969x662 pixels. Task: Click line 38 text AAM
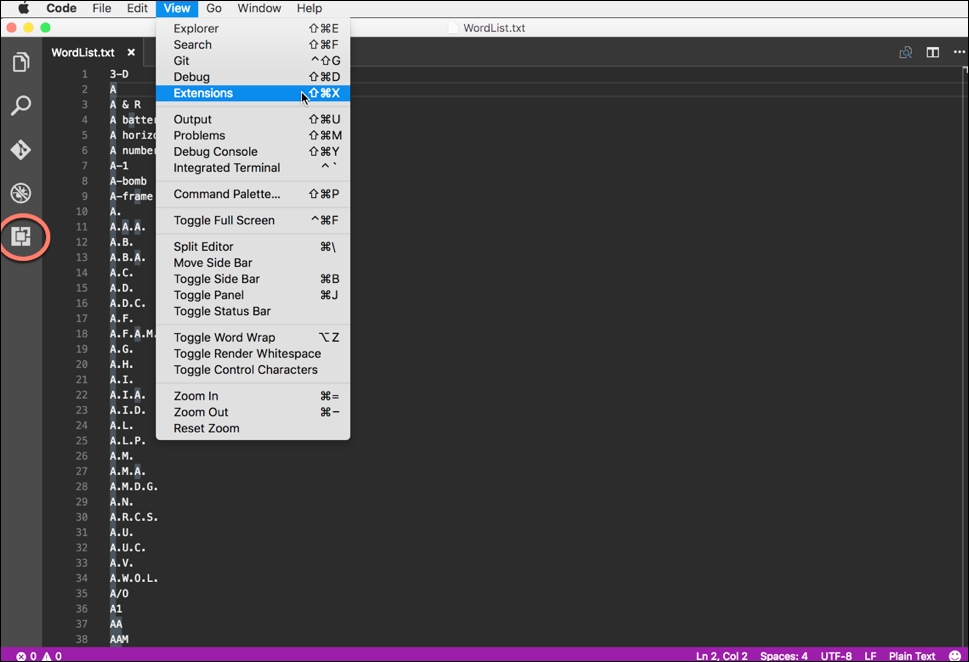pos(119,639)
